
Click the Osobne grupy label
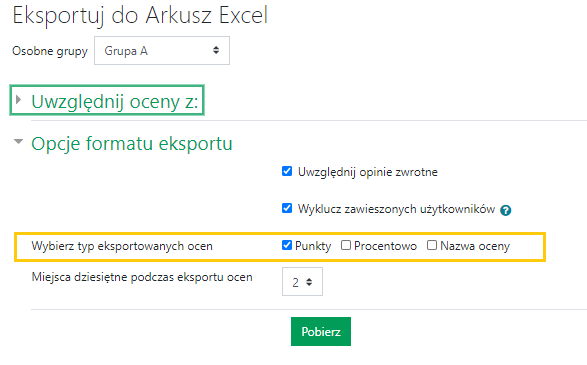click(x=50, y=51)
